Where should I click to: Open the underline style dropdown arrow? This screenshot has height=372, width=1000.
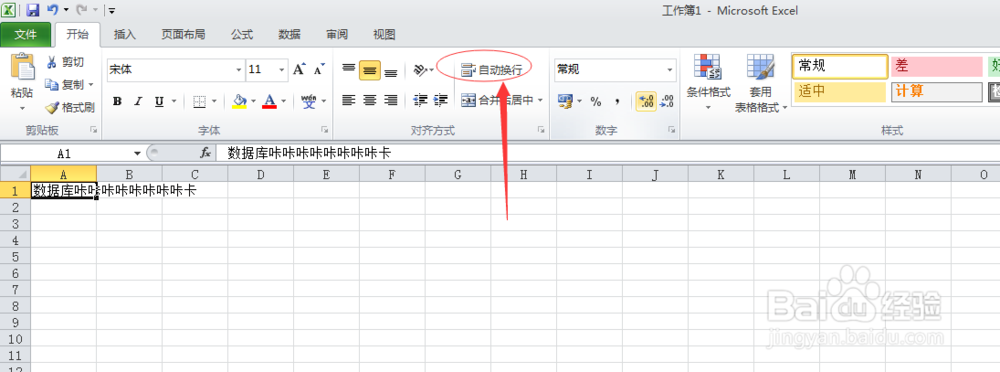[x=173, y=101]
